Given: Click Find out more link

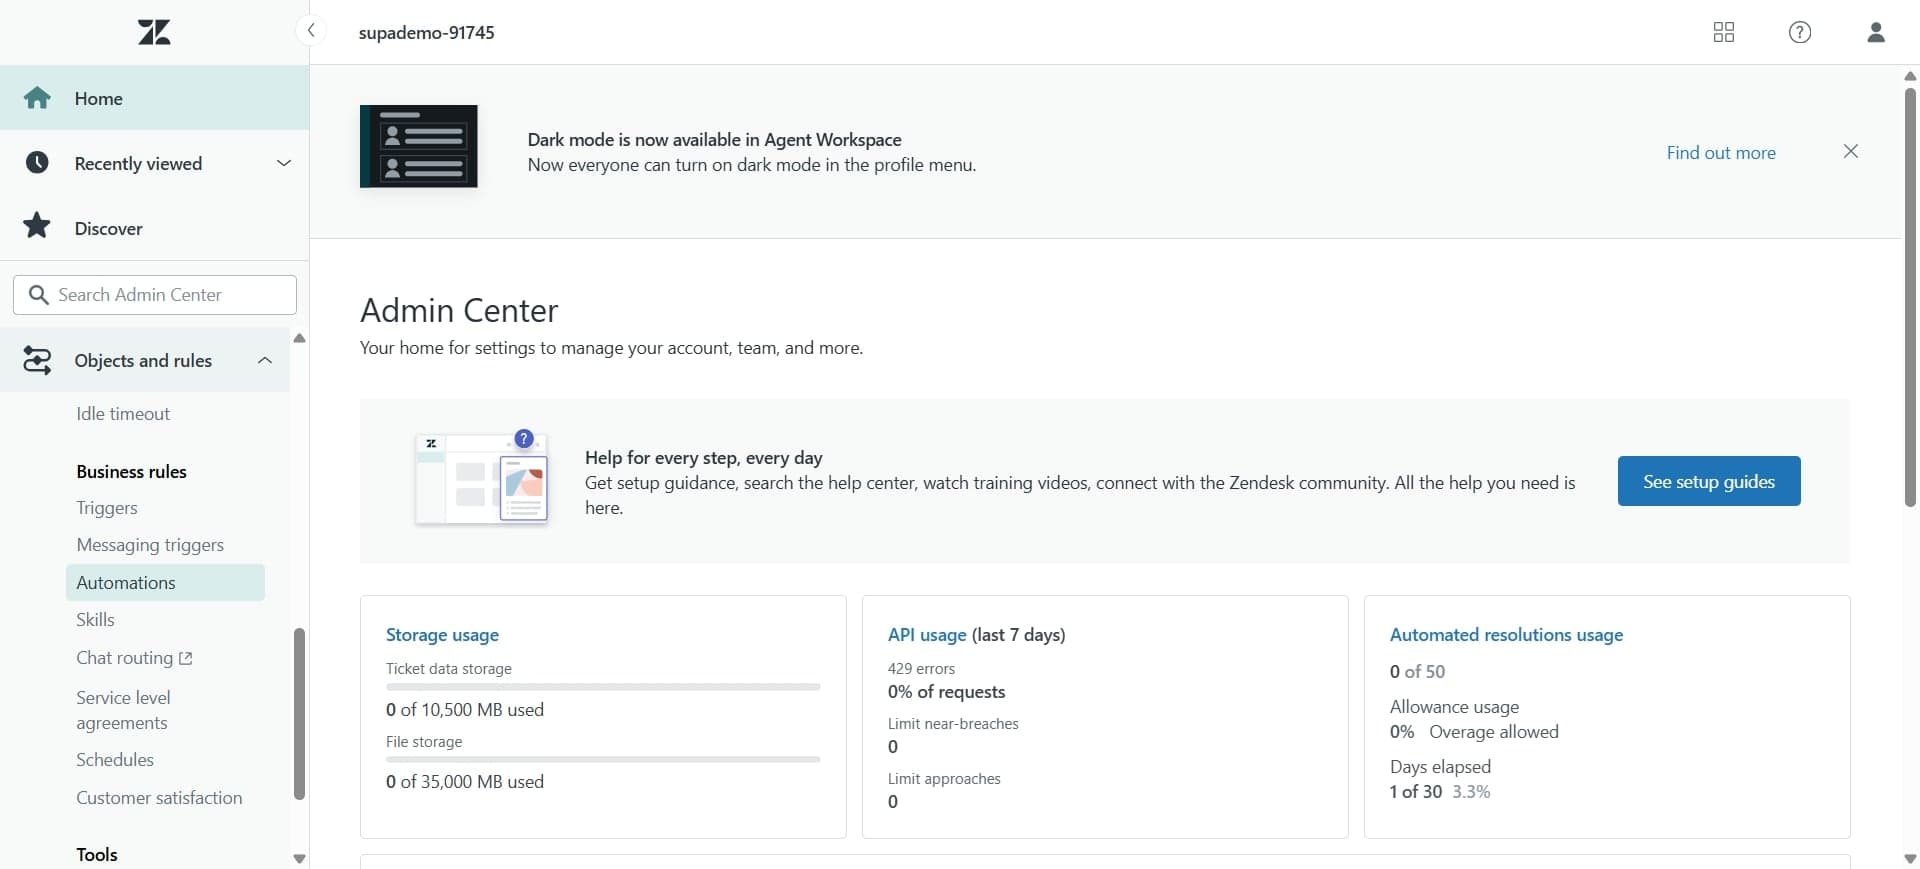Looking at the screenshot, I should 1721,153.
